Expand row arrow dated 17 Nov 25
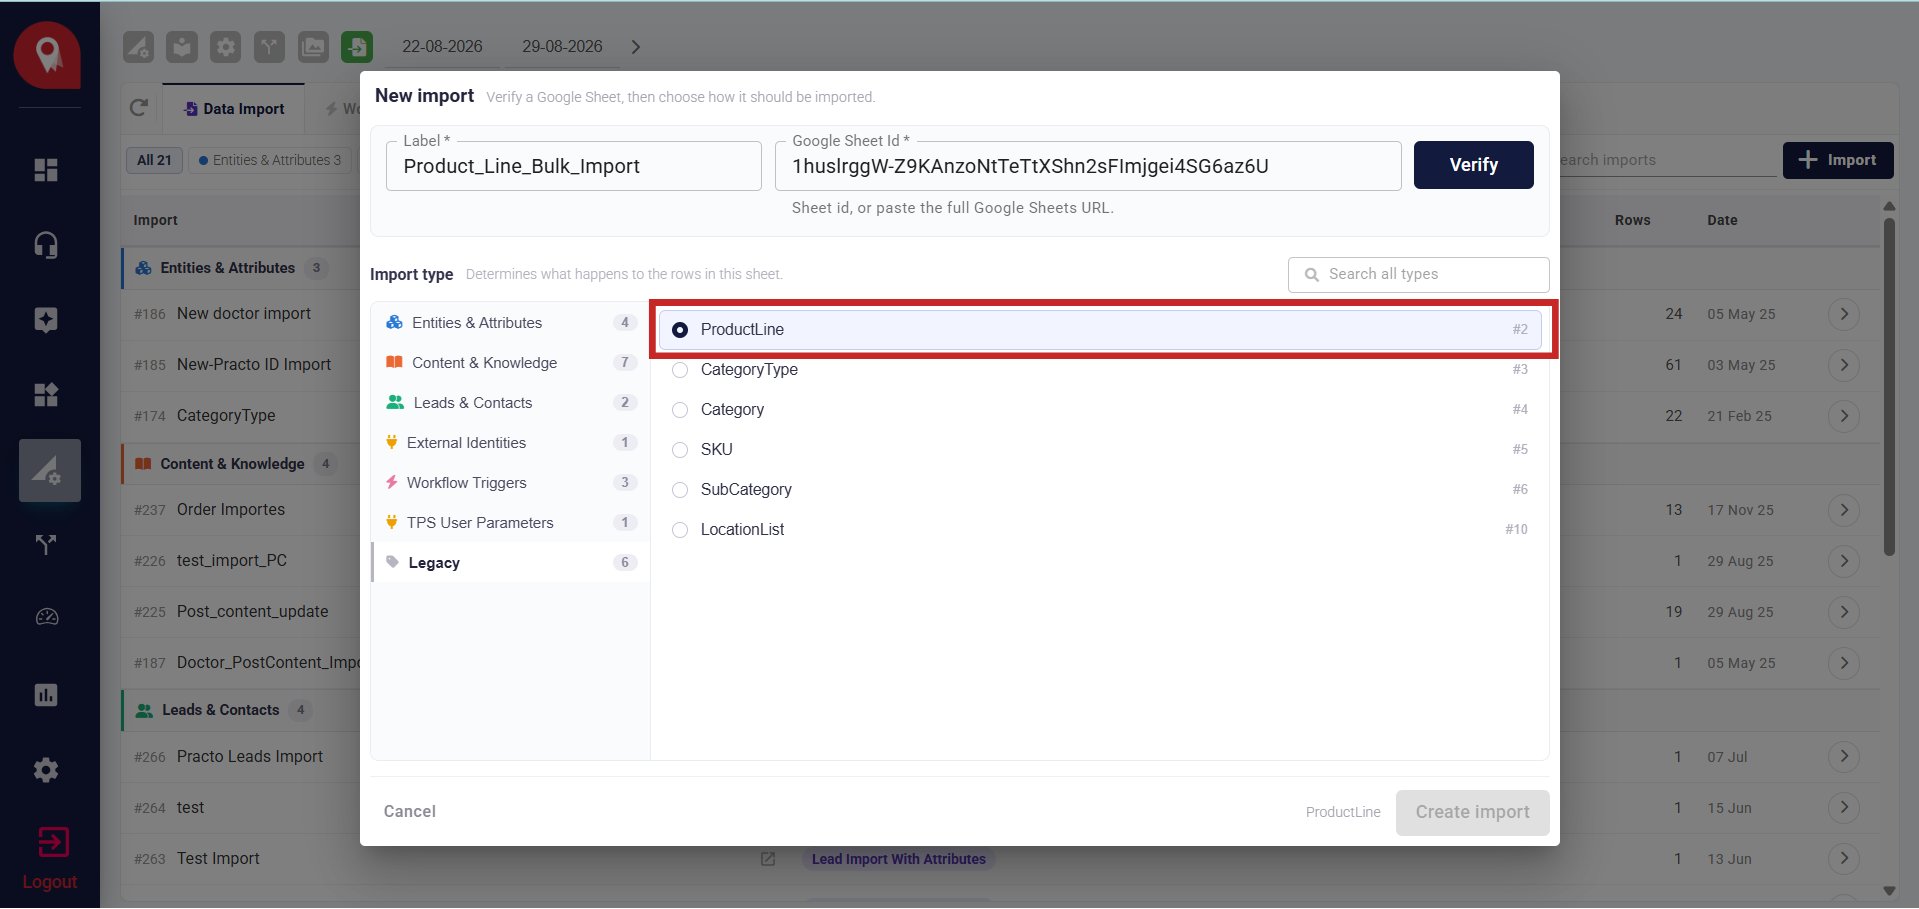Screen dimensions: 1919x909 click(x=1844, y=510)
